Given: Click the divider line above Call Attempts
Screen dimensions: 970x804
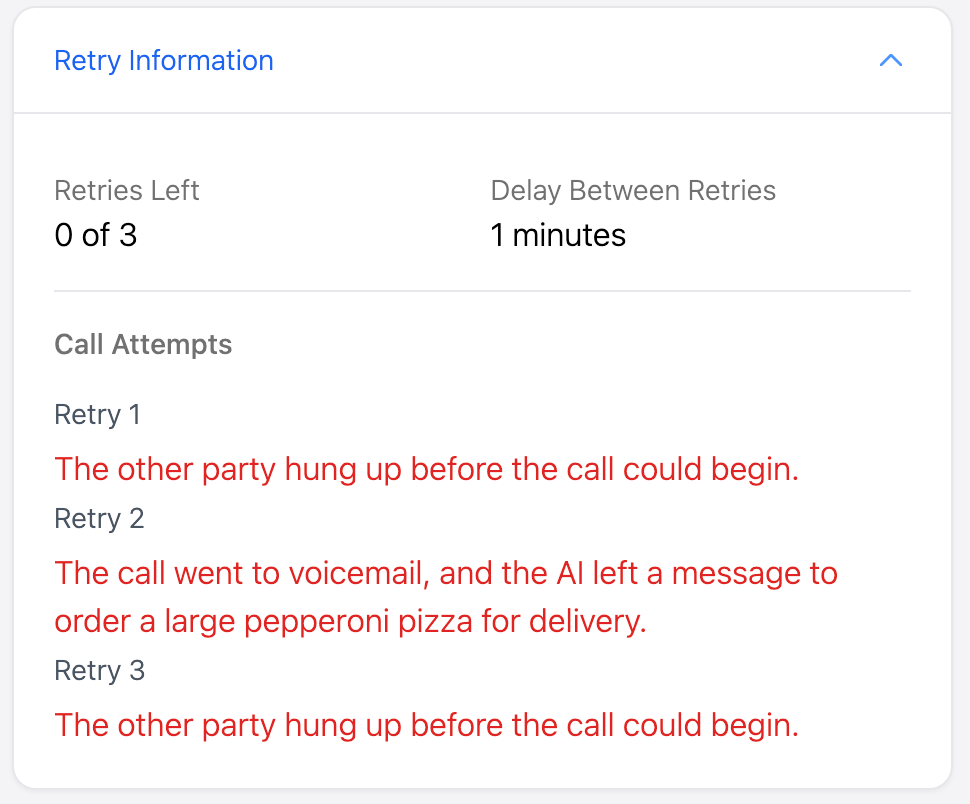Looking at the screenshot, I should coord(483,291).
